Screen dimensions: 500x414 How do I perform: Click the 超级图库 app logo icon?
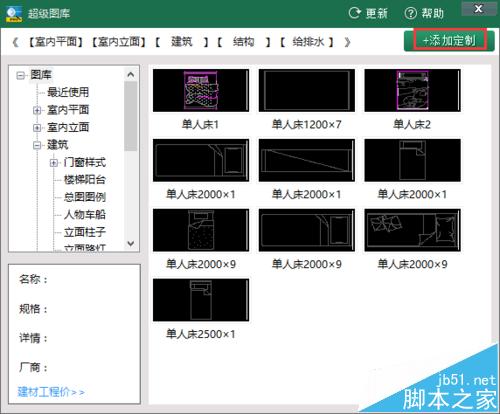tap(13, 13)
